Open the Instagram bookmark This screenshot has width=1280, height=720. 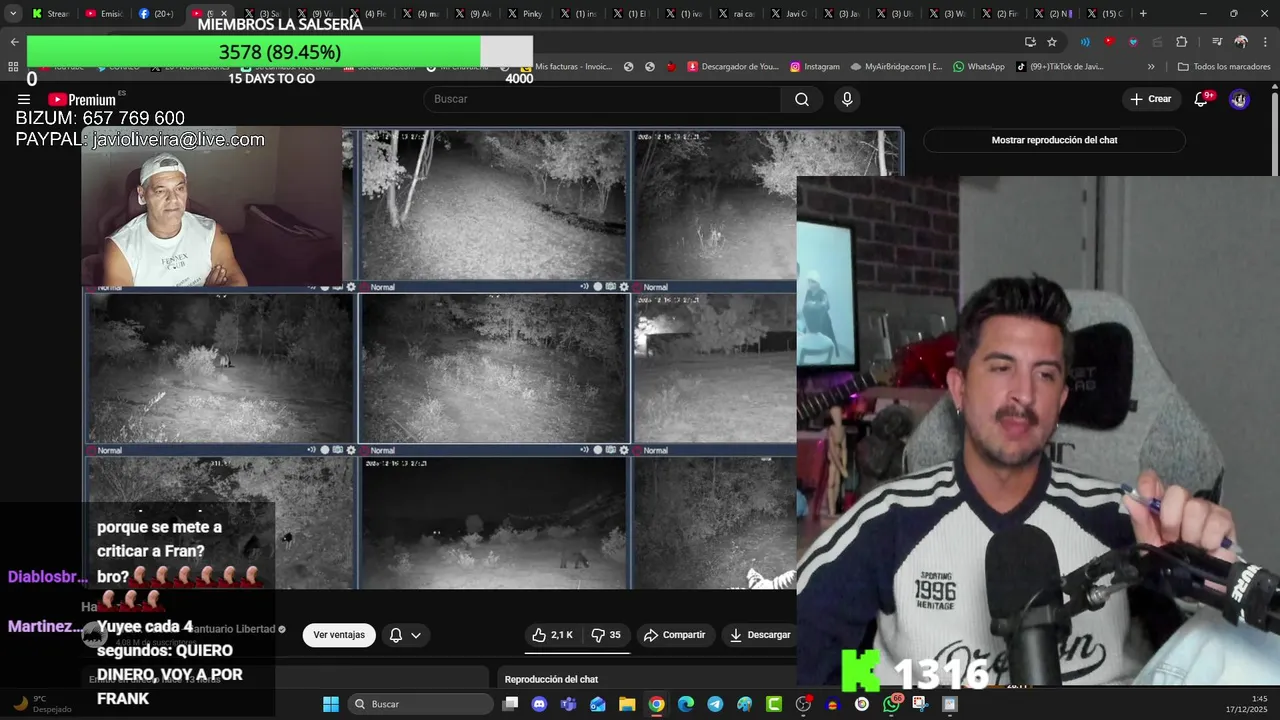click(815, 67)
